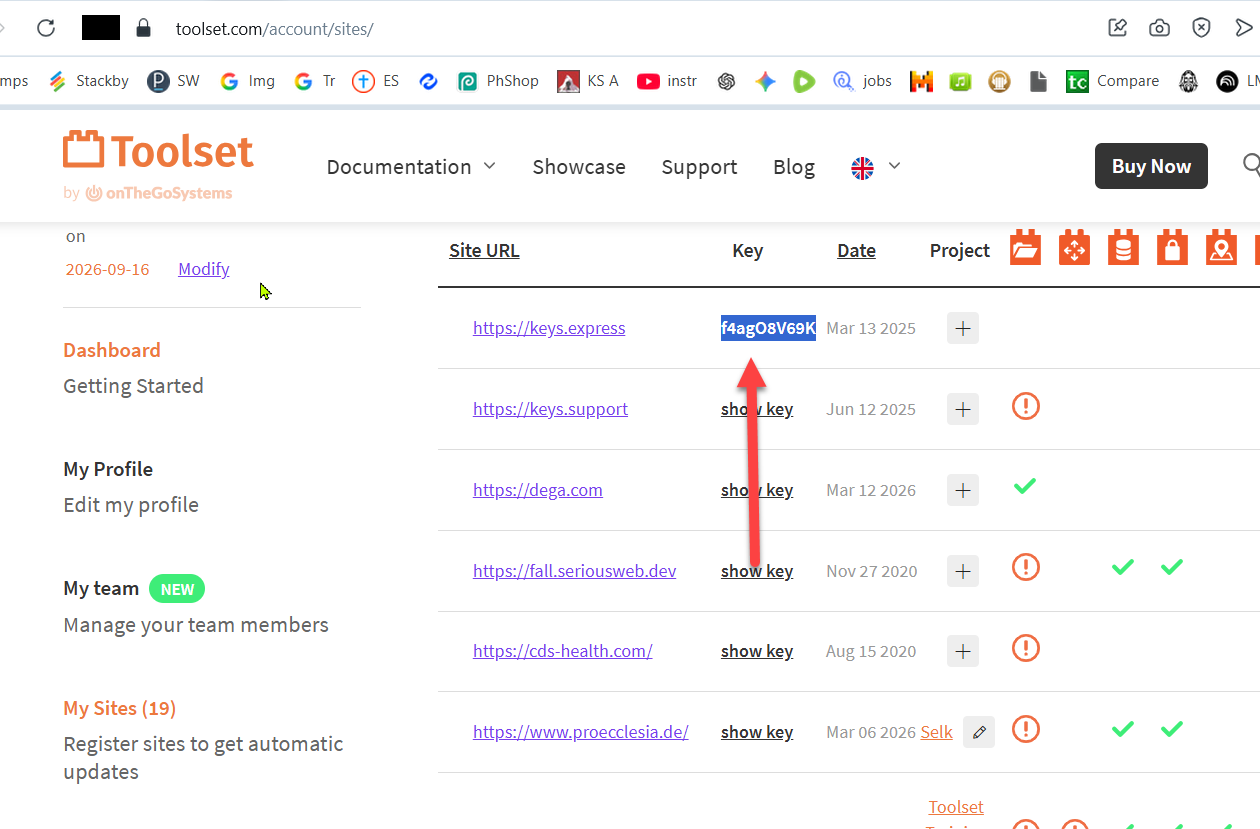Show key for keys.support site
Screen dimensions: 1260x829
(x=757, y=409)
